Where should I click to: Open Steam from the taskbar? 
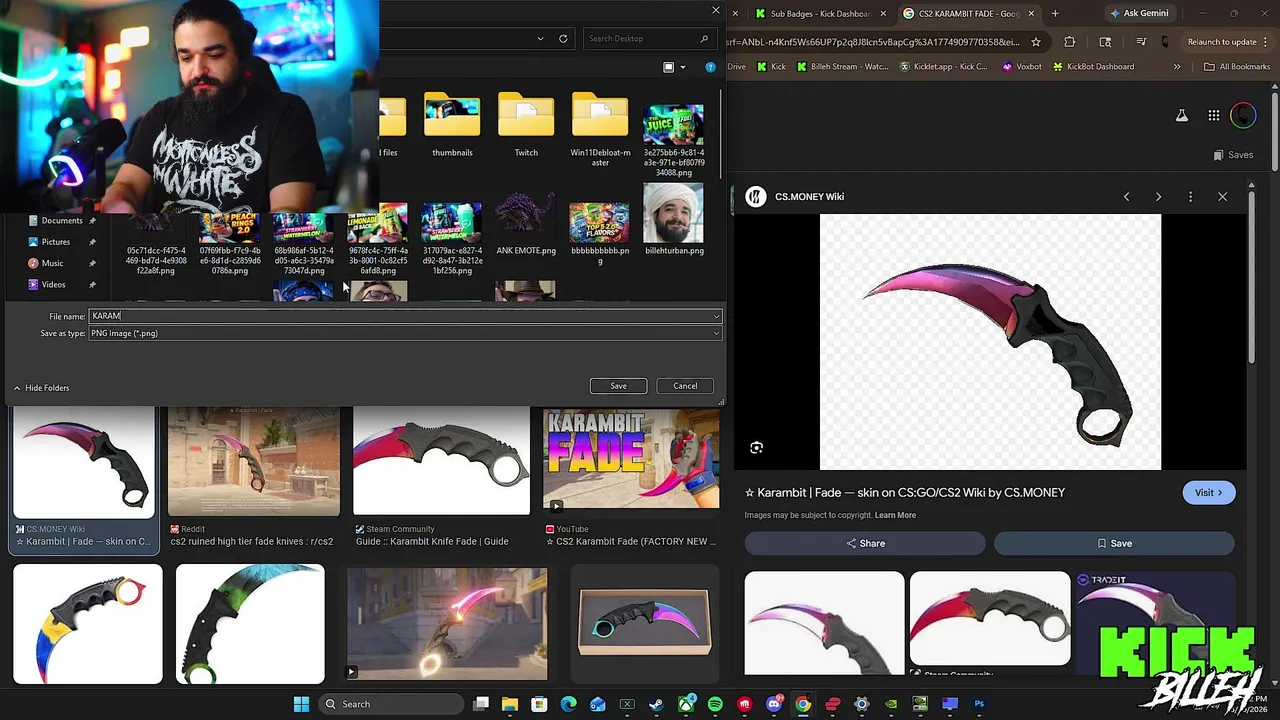pyautogui.click(x=656, y=704)
